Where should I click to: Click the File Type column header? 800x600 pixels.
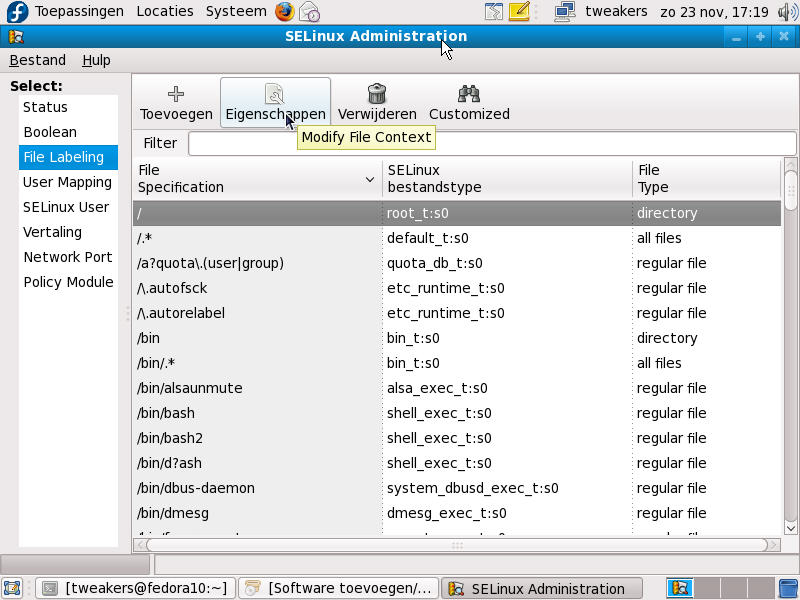coord(707,179)
